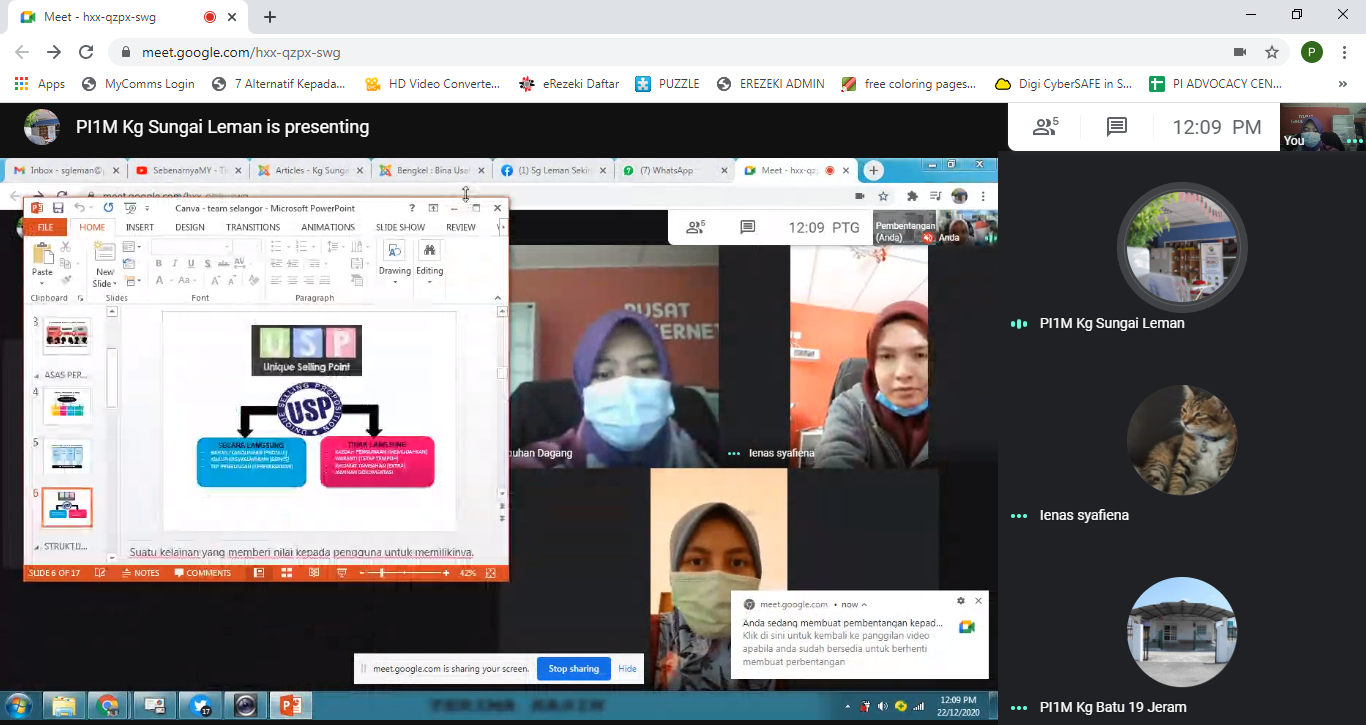Image resolution: width=1366 pixels, height=725 pixels.
Task: Click the volume speaker icon in system tray
Action: pos(882,706)
